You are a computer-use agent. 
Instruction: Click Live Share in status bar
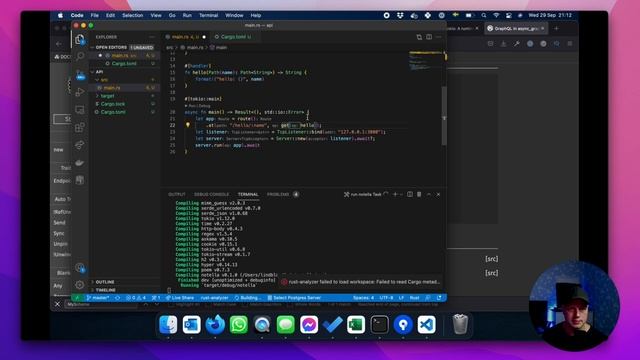(180, 298)
